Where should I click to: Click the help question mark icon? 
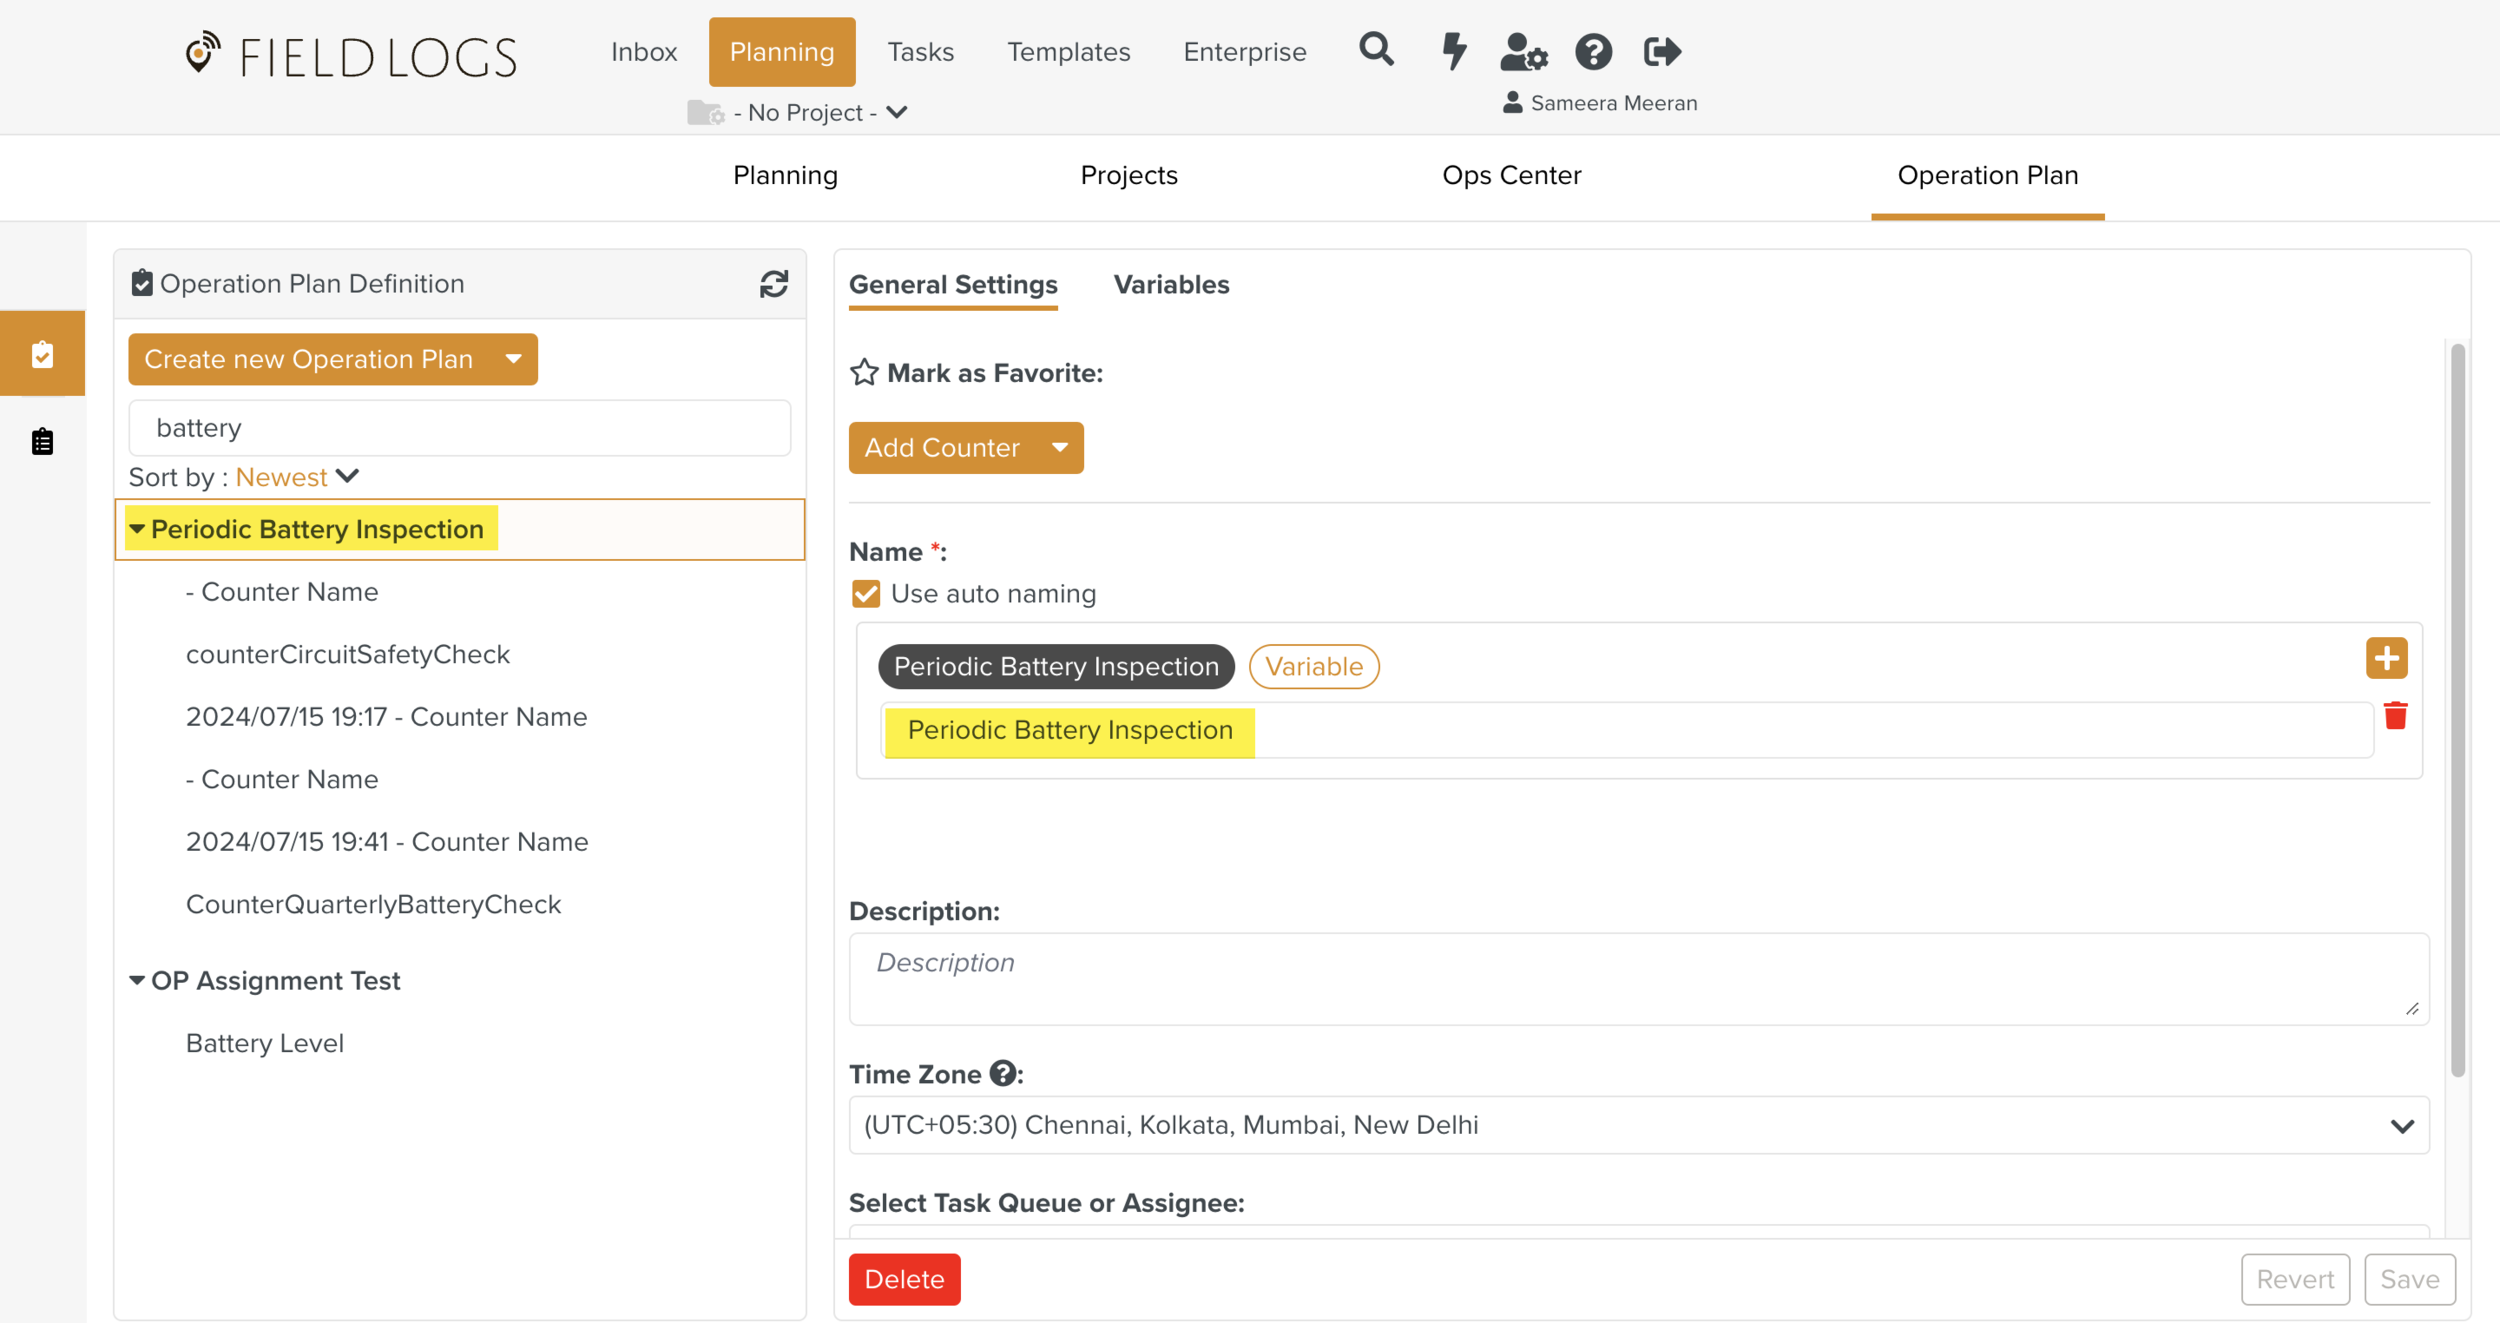click(1593, 52)
